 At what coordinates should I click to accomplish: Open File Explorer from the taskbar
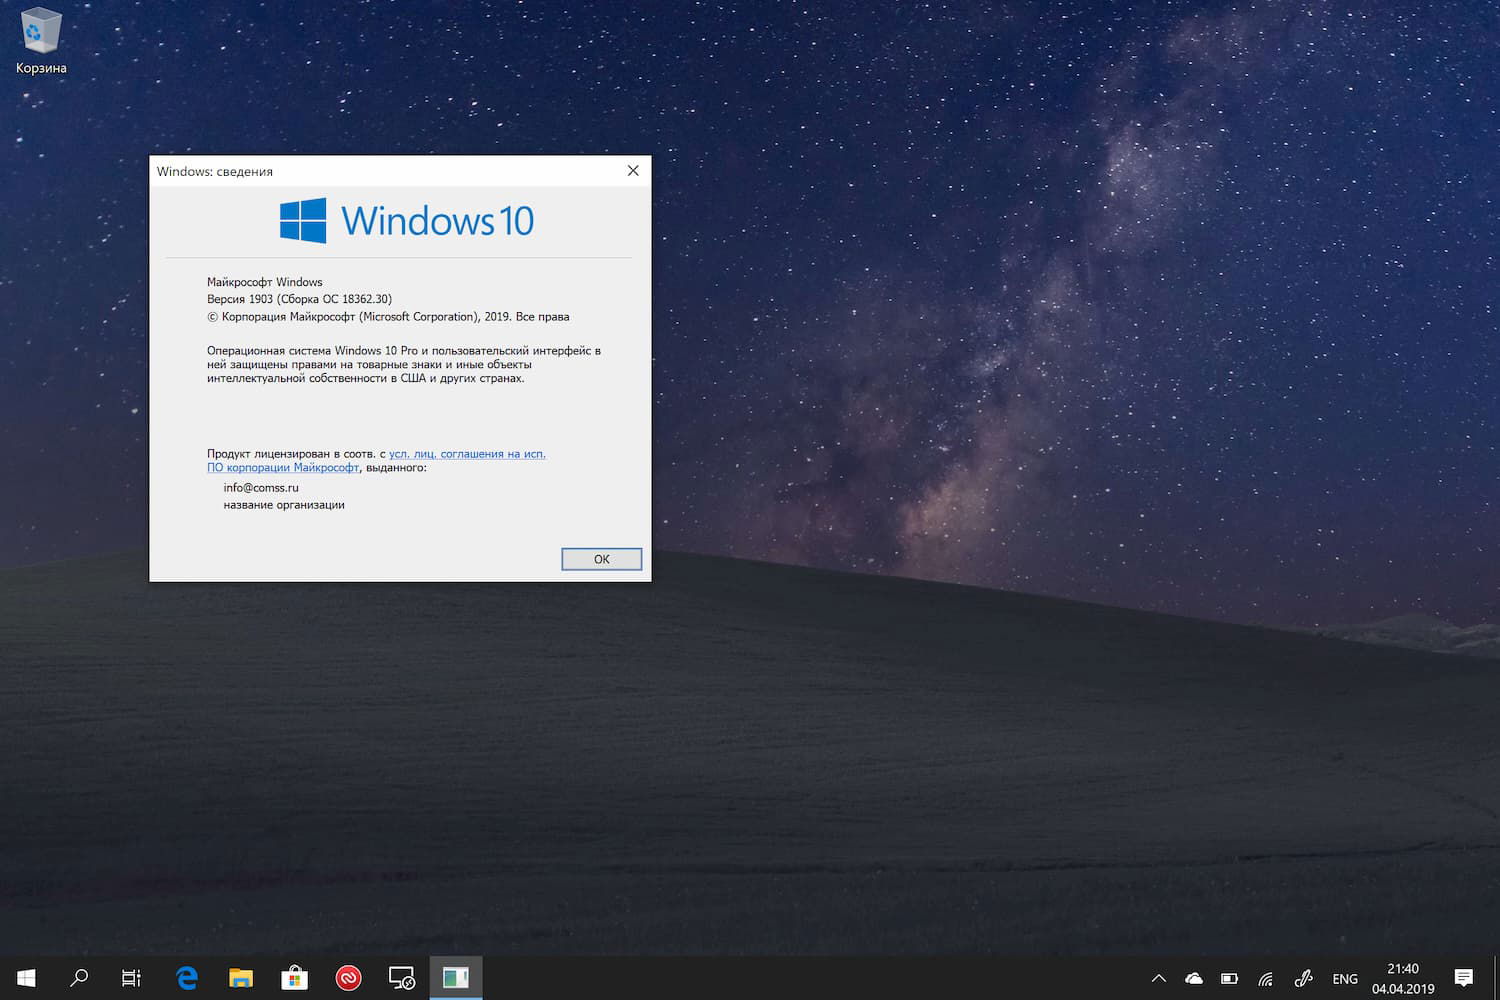coord(241,977)
